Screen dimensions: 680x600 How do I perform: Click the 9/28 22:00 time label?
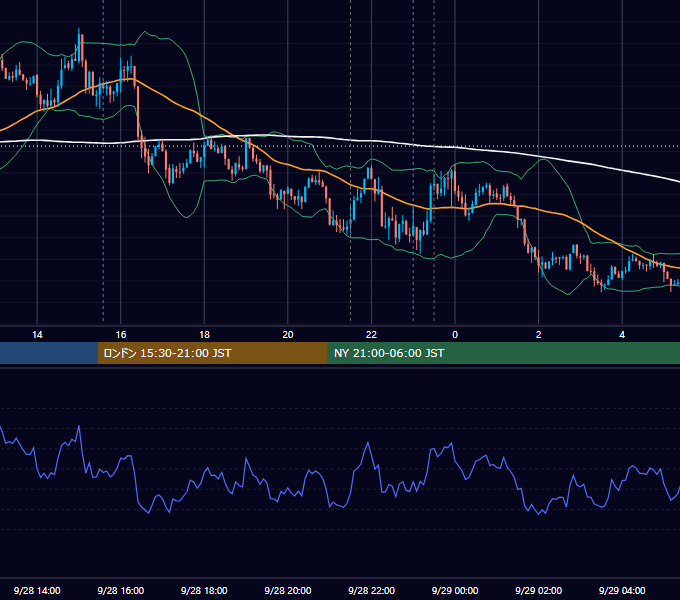[371, 590]
